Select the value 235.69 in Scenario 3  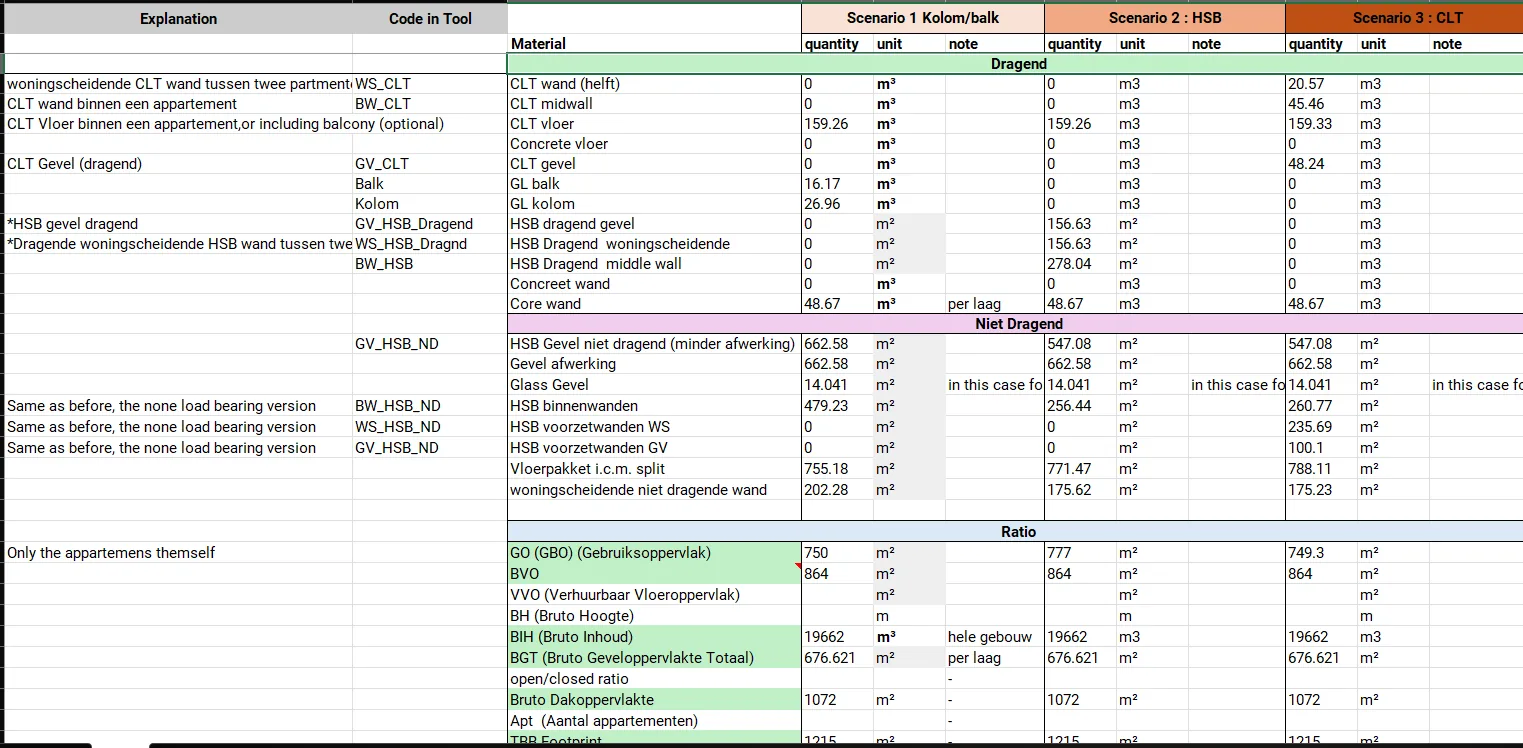click(1321, 427)
